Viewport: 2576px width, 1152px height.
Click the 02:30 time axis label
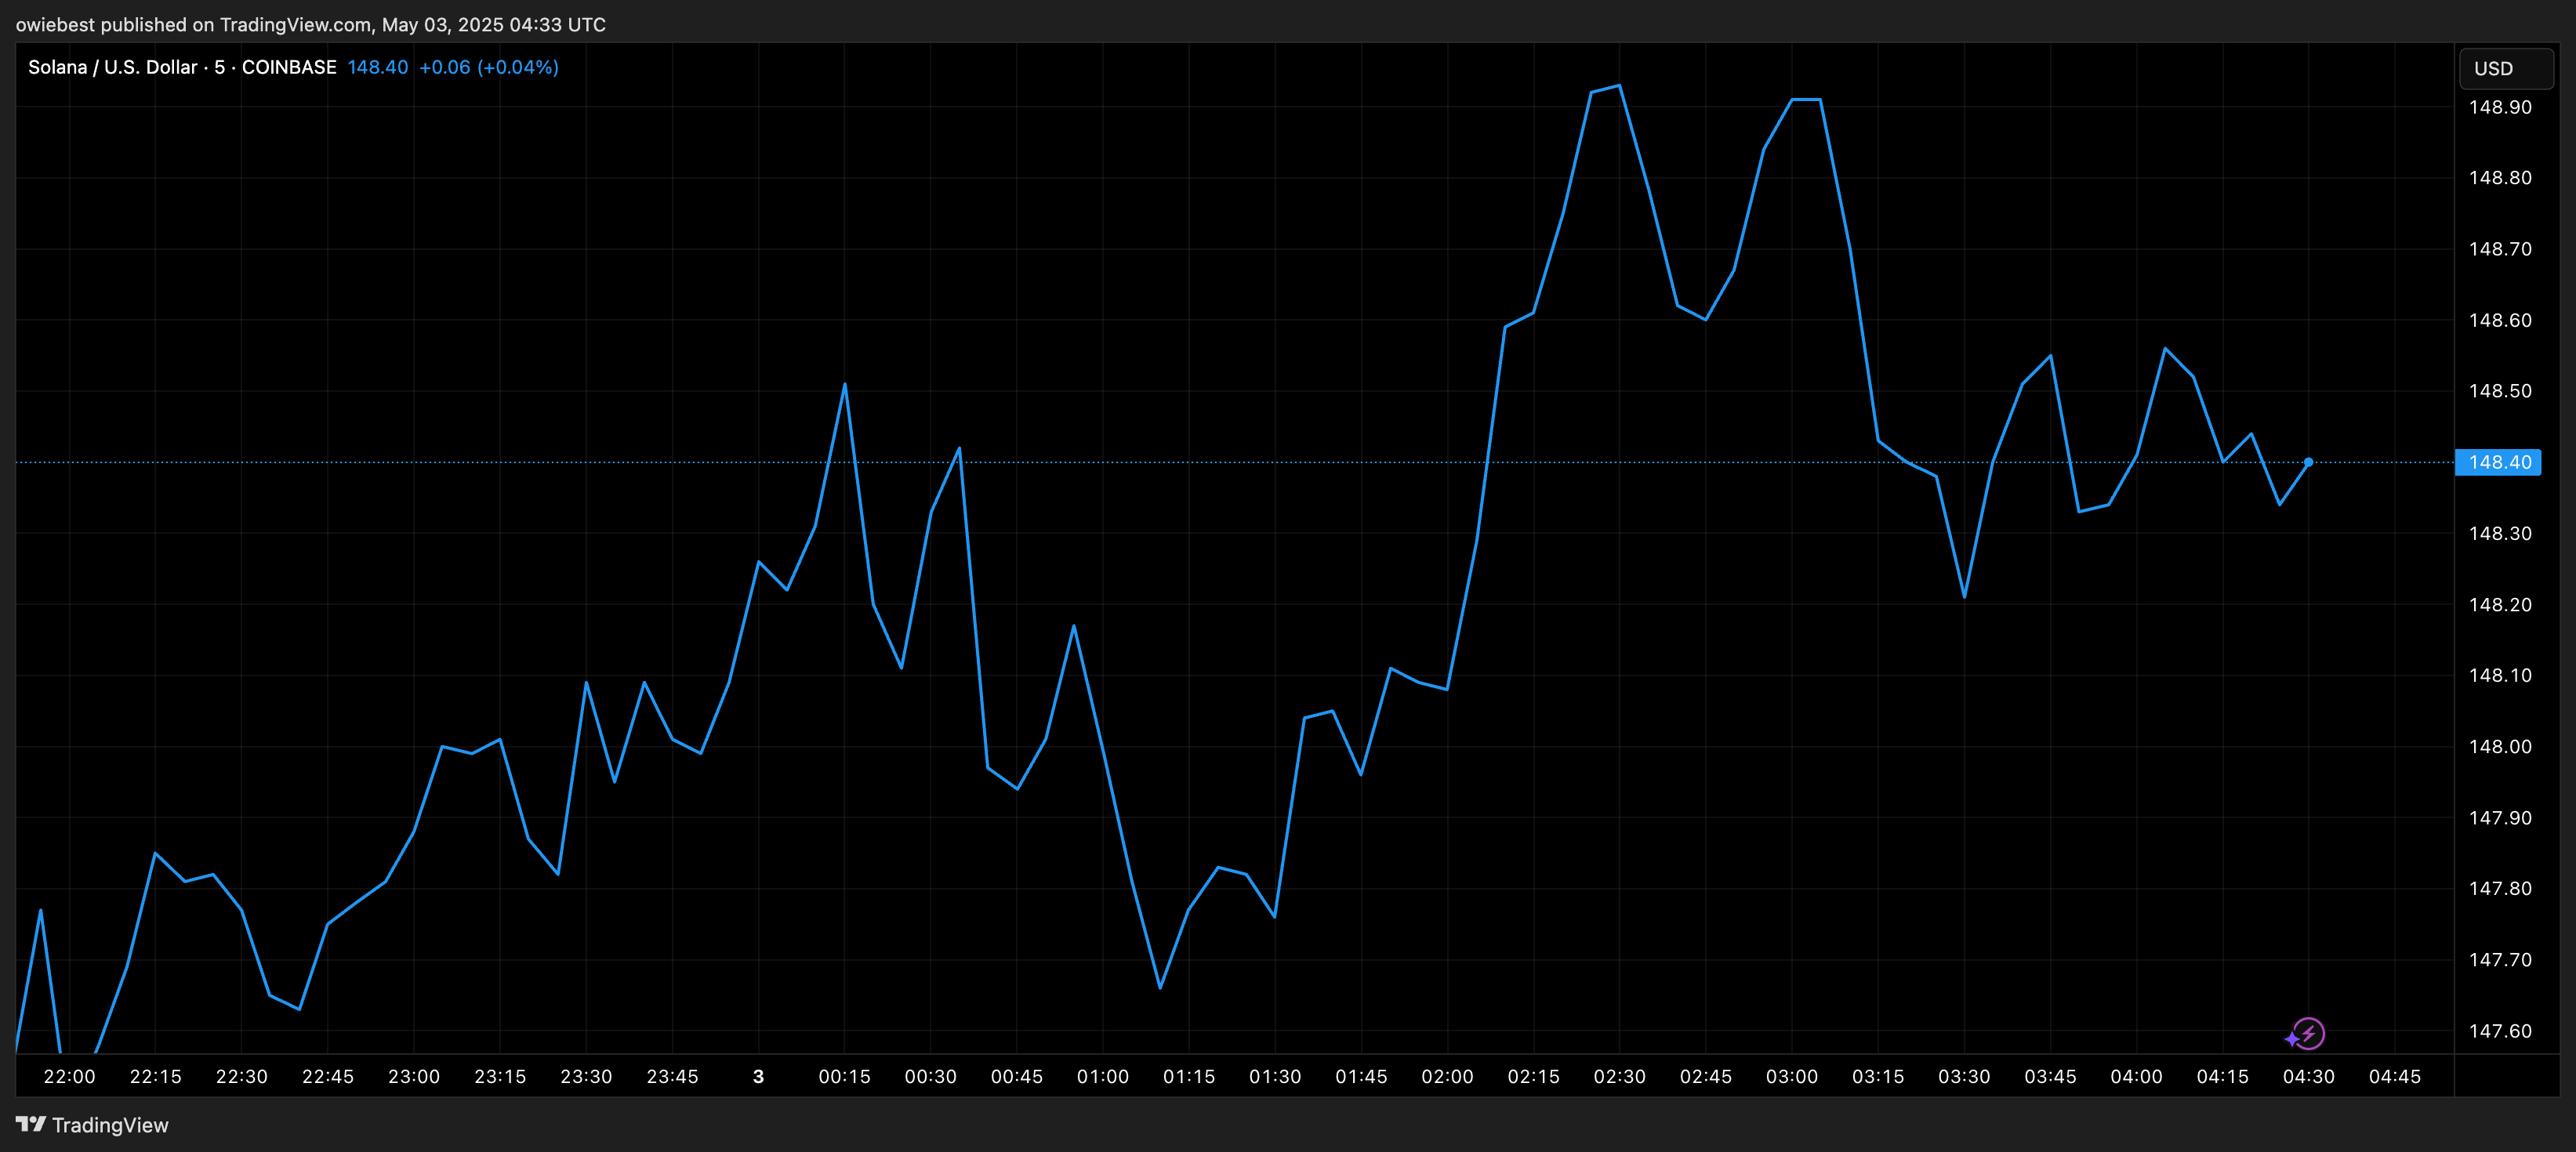pyautogui.click(x=1619, y=1076)
